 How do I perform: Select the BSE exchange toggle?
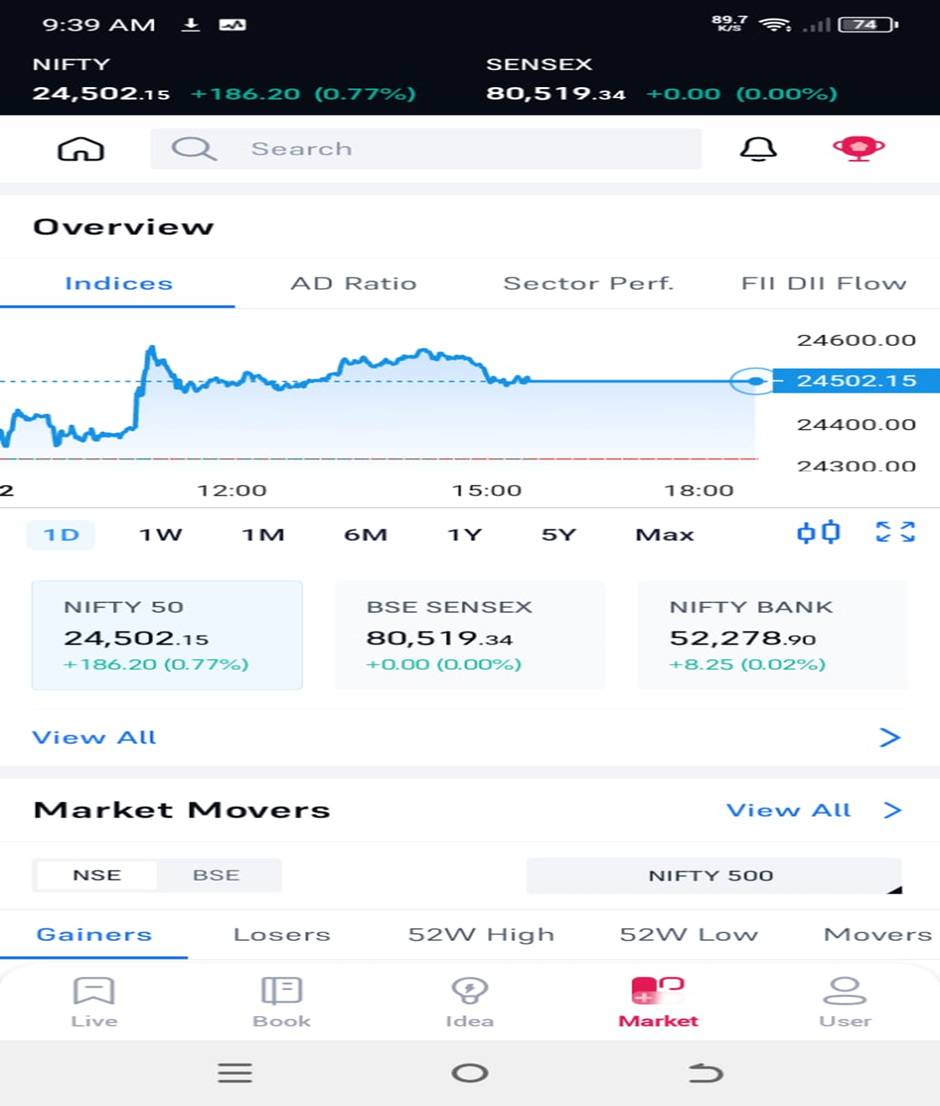[216, 875]
